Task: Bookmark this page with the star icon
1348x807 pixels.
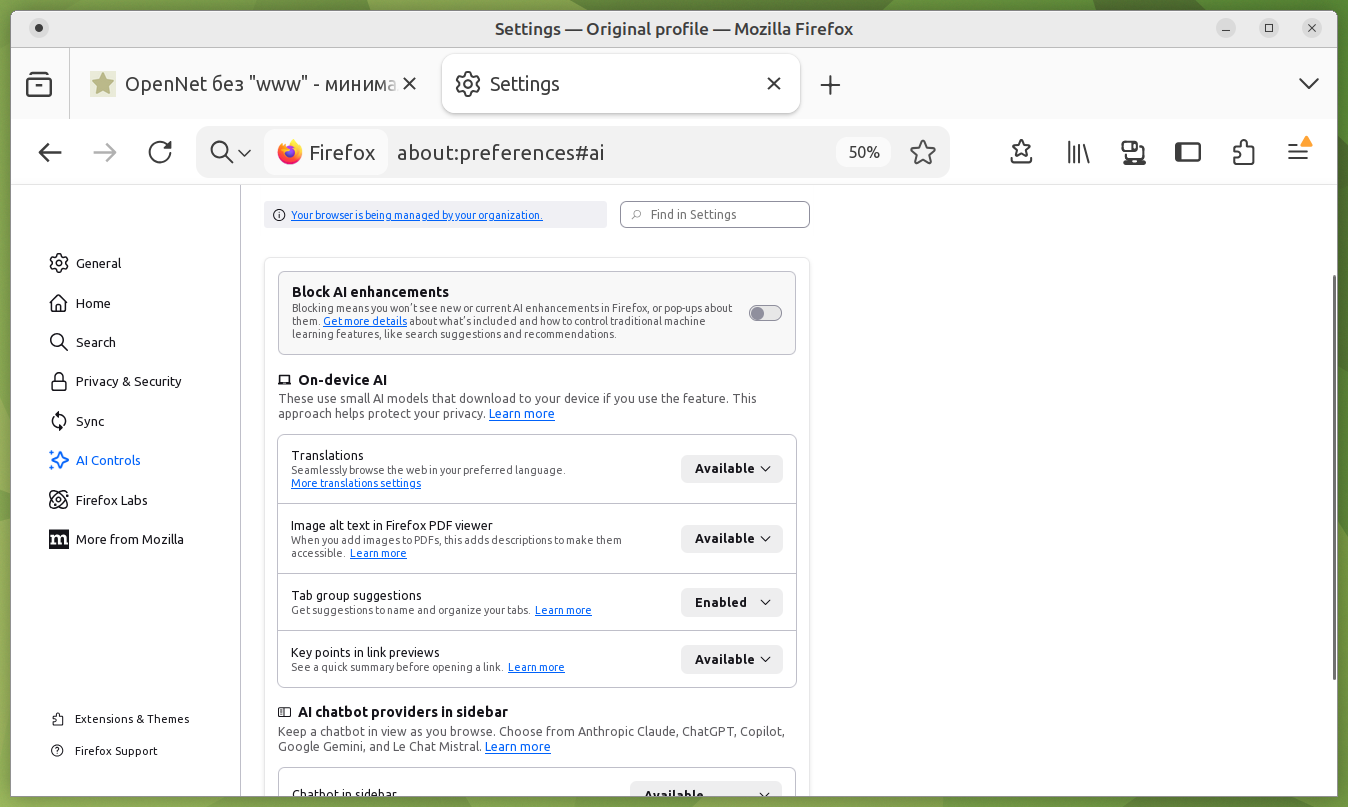Action: 922,152
